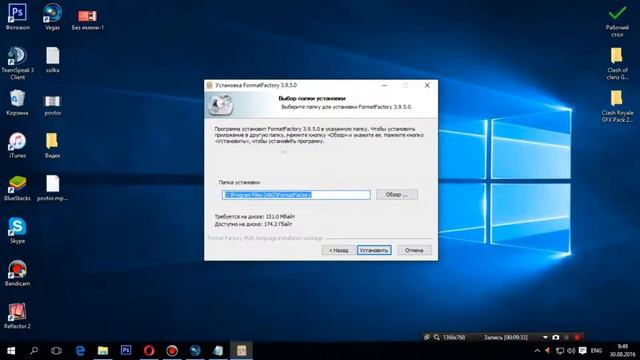640x360 pixels.
Task: Minimize the FormatFactory installer window
Action: (x=384, y=85)
